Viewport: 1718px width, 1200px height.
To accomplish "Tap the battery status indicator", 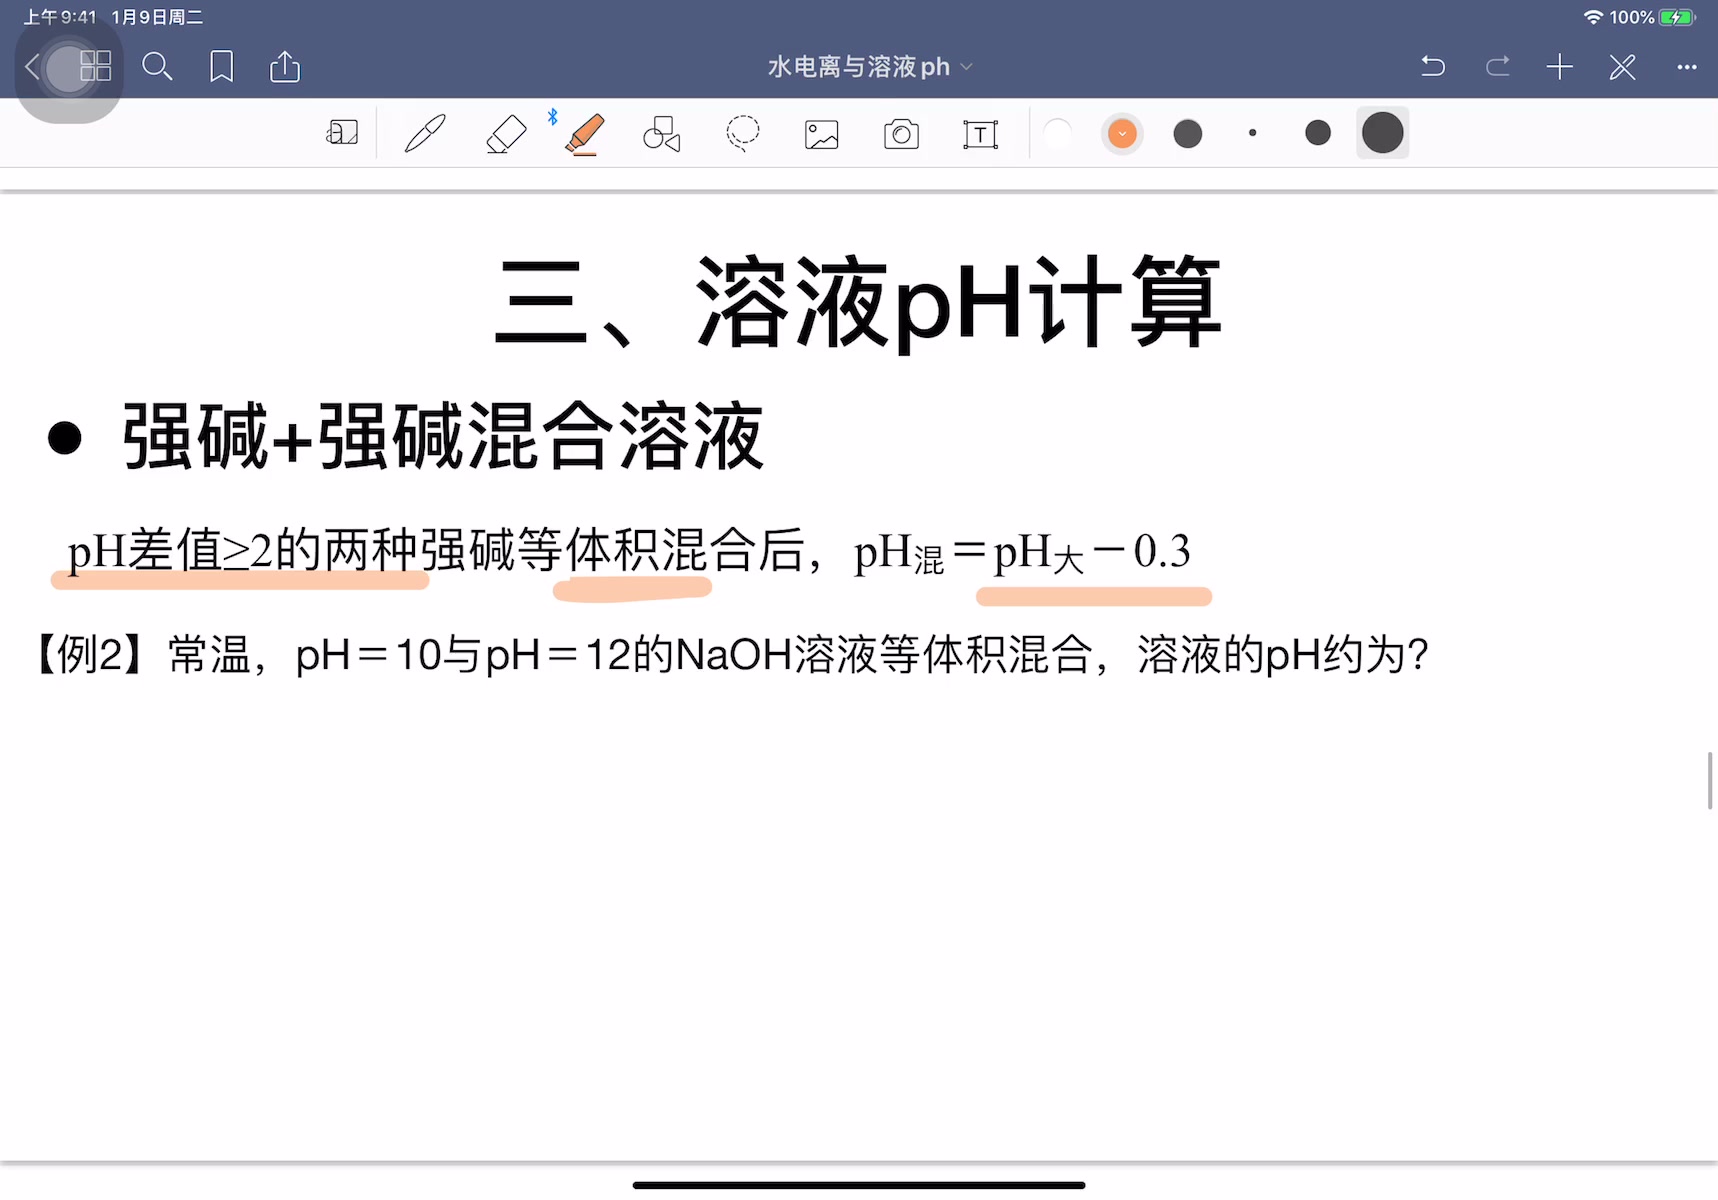I will click(1676, 17).
